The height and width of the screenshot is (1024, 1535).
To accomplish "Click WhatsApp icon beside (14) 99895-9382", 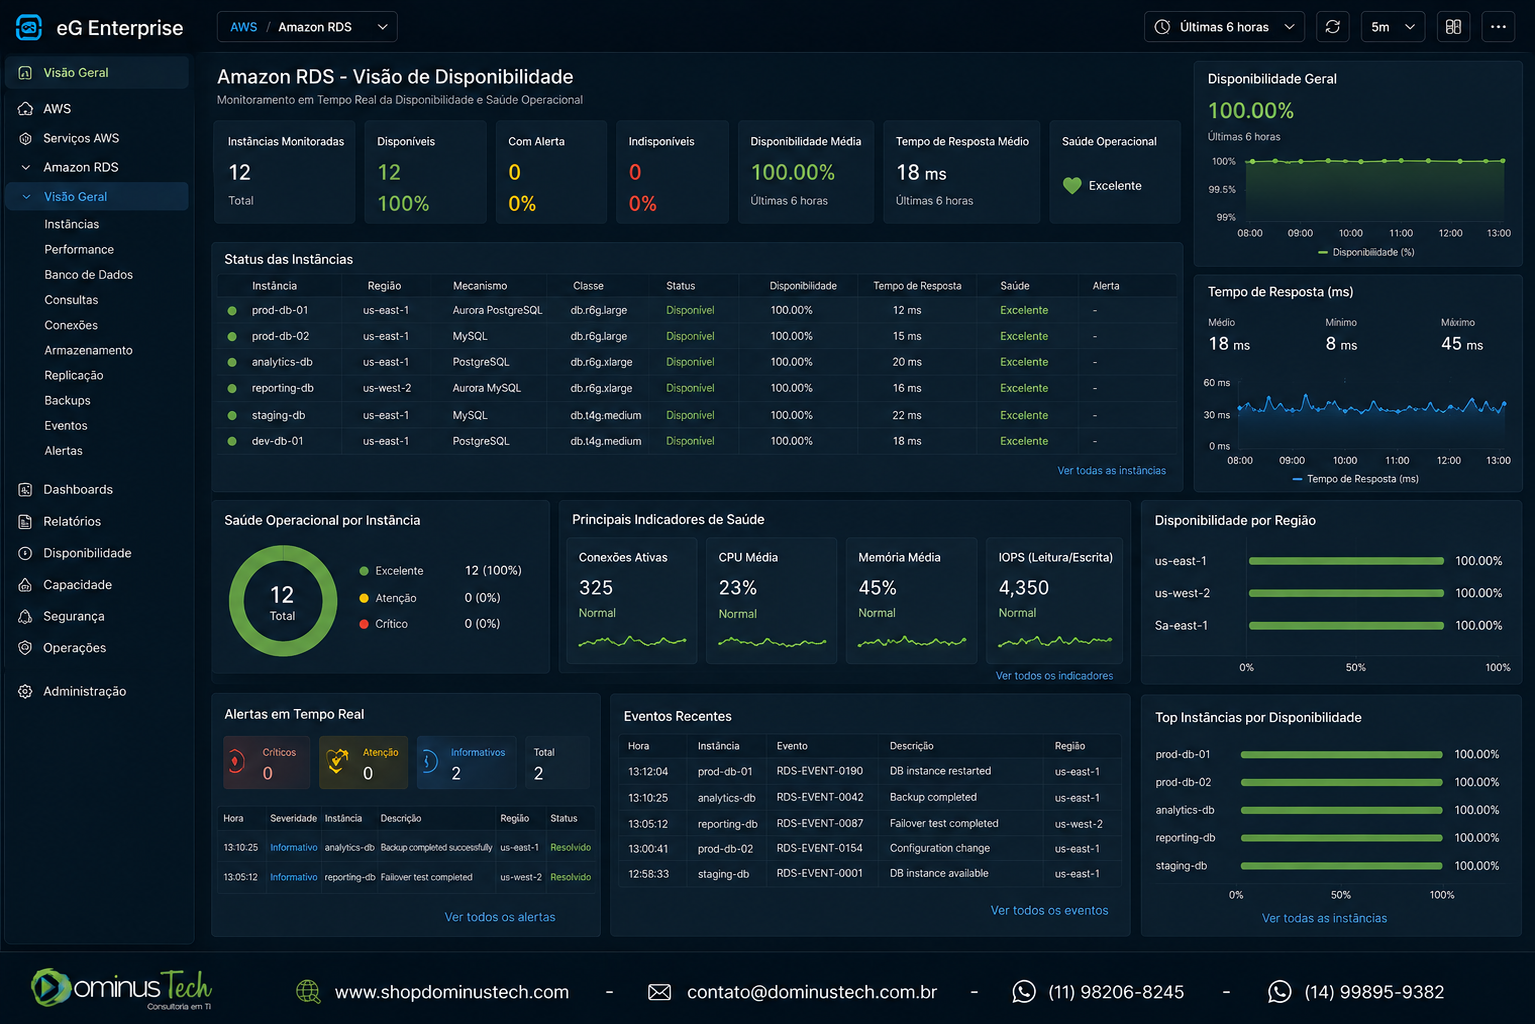I will [1279, 991].
